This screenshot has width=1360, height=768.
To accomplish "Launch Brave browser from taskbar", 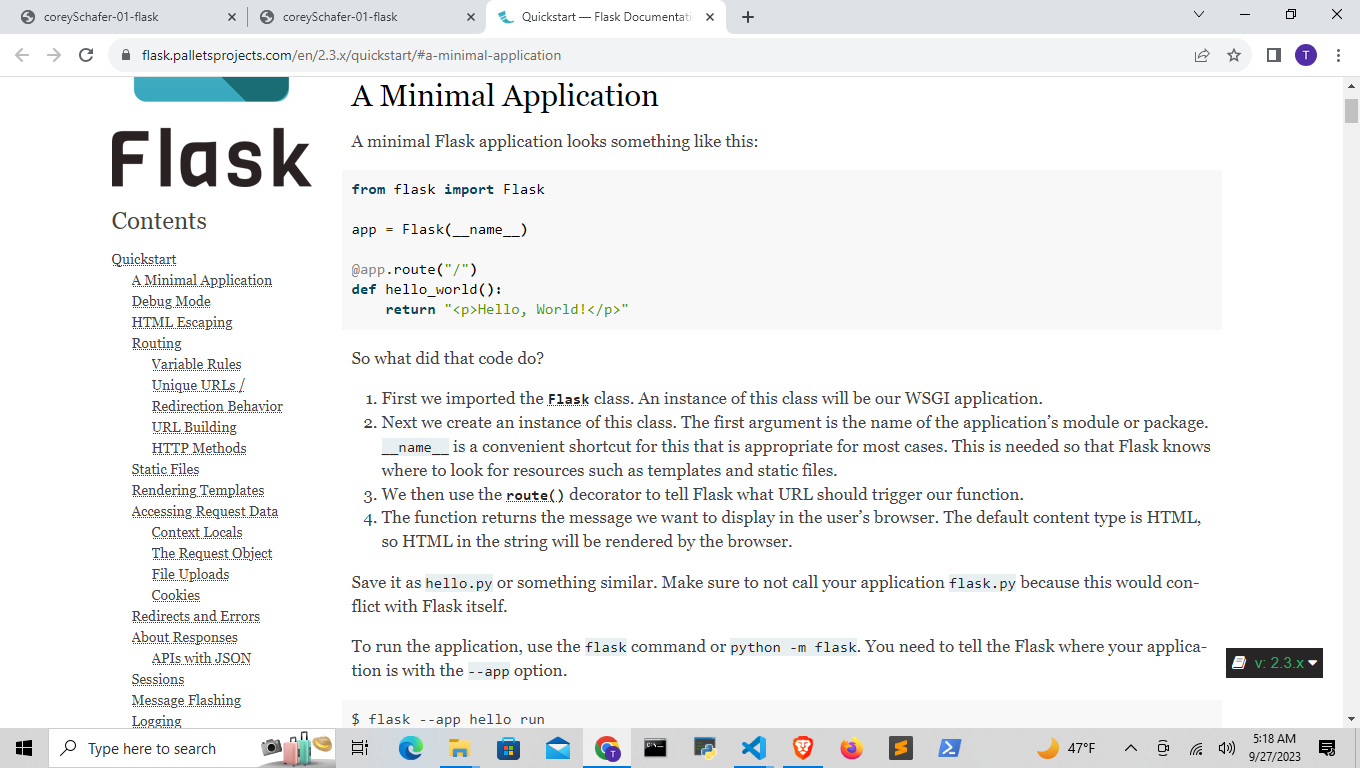I will click(x=803, y=748).
